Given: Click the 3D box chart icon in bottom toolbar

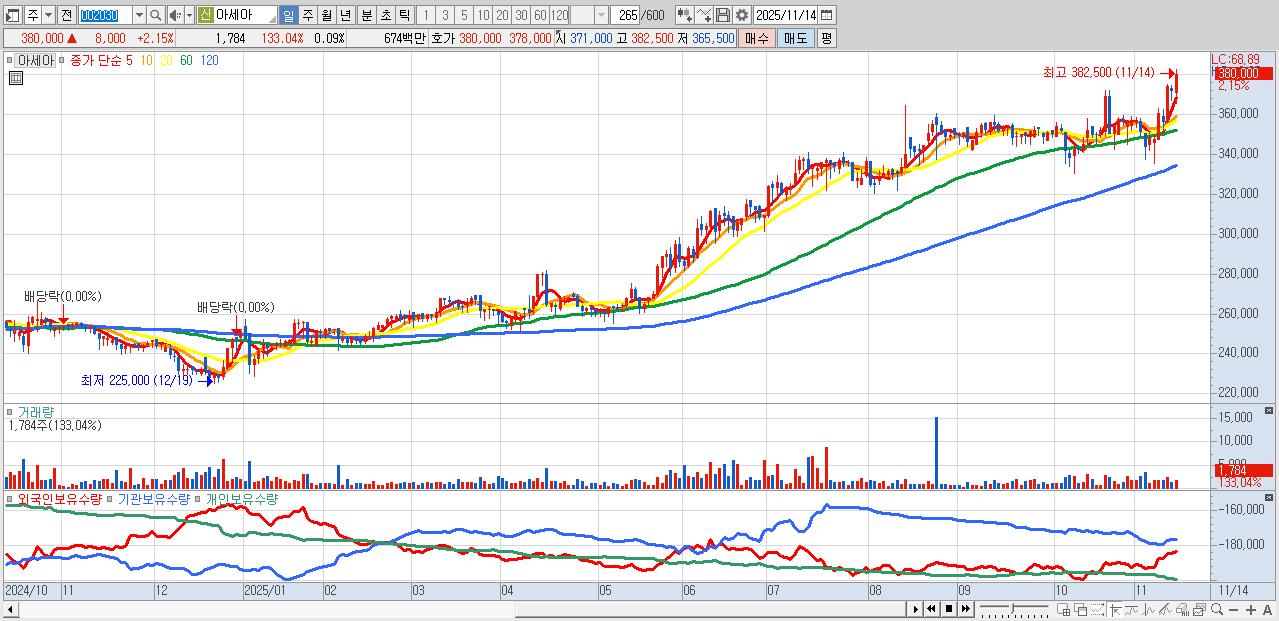Looking at the screenshot, I should (1182, 609).
